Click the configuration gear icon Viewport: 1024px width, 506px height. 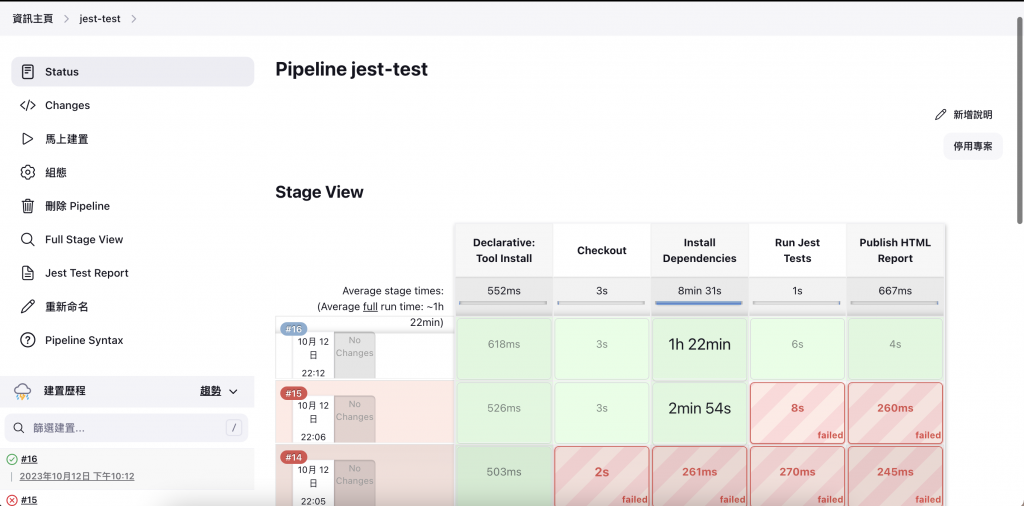click(x=28, y=172)
